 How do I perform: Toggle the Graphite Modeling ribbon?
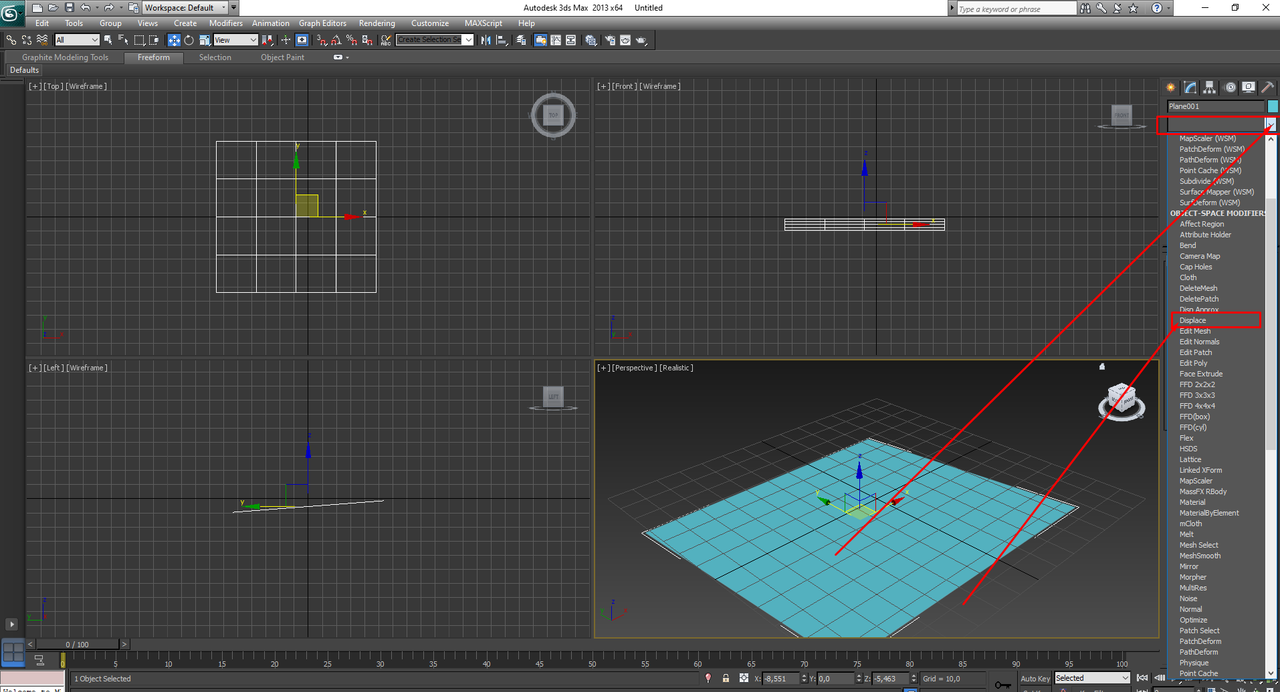pyautogui.click(x=540, y=40)
